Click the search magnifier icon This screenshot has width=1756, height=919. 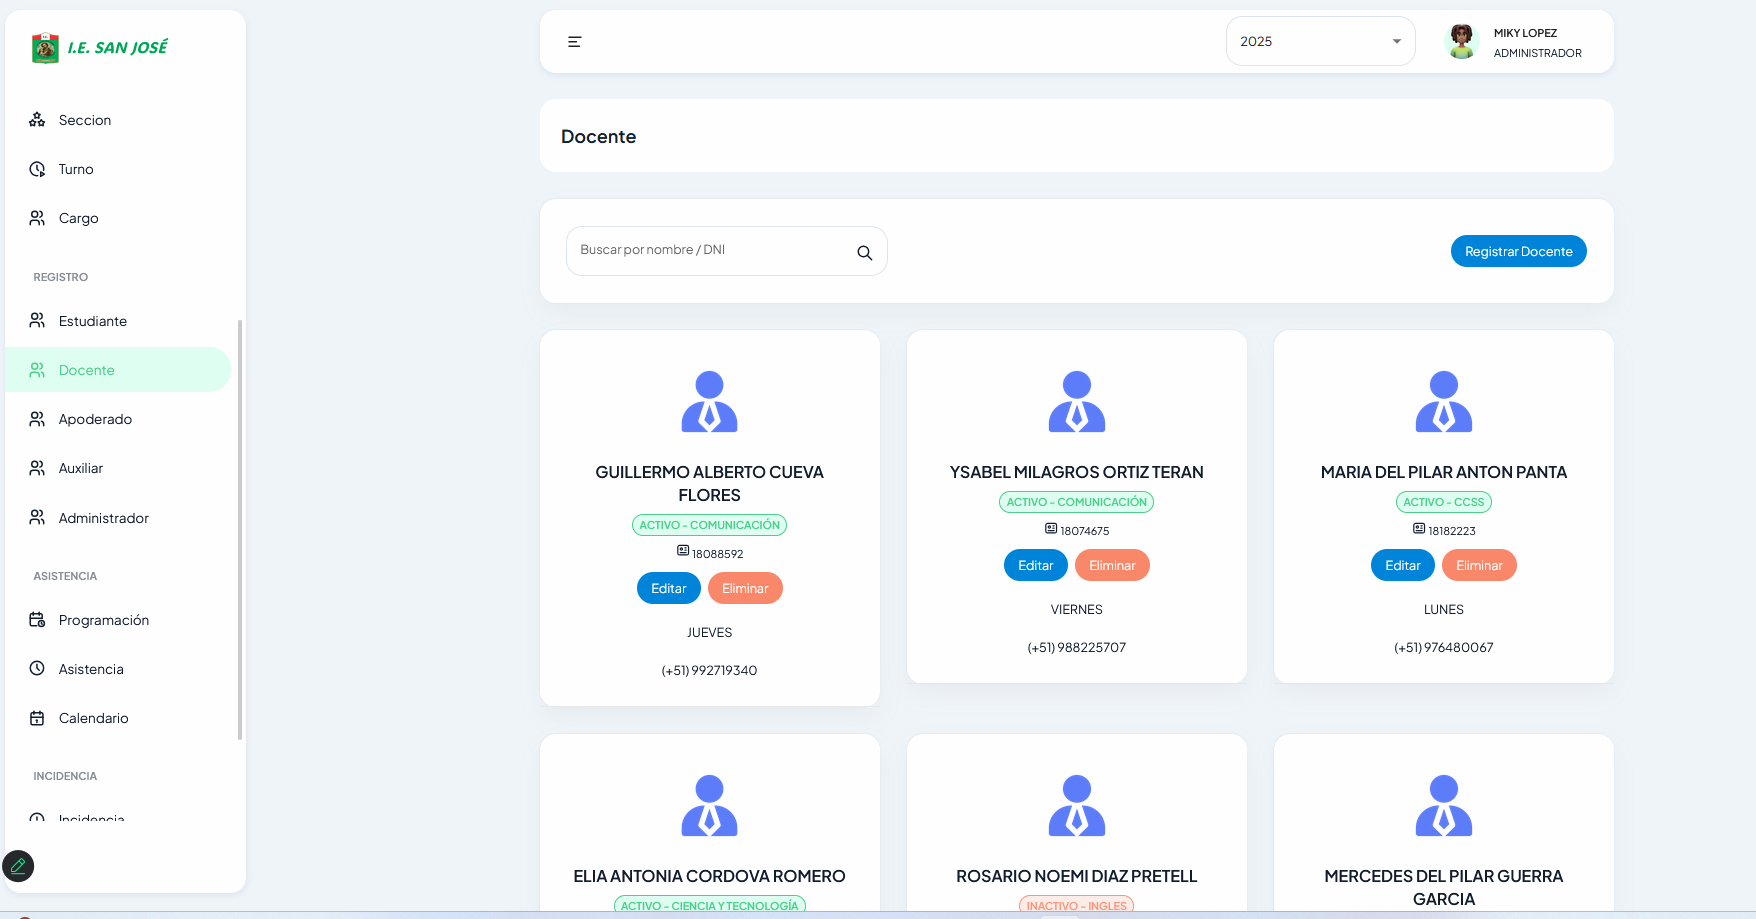pos(864,253)
